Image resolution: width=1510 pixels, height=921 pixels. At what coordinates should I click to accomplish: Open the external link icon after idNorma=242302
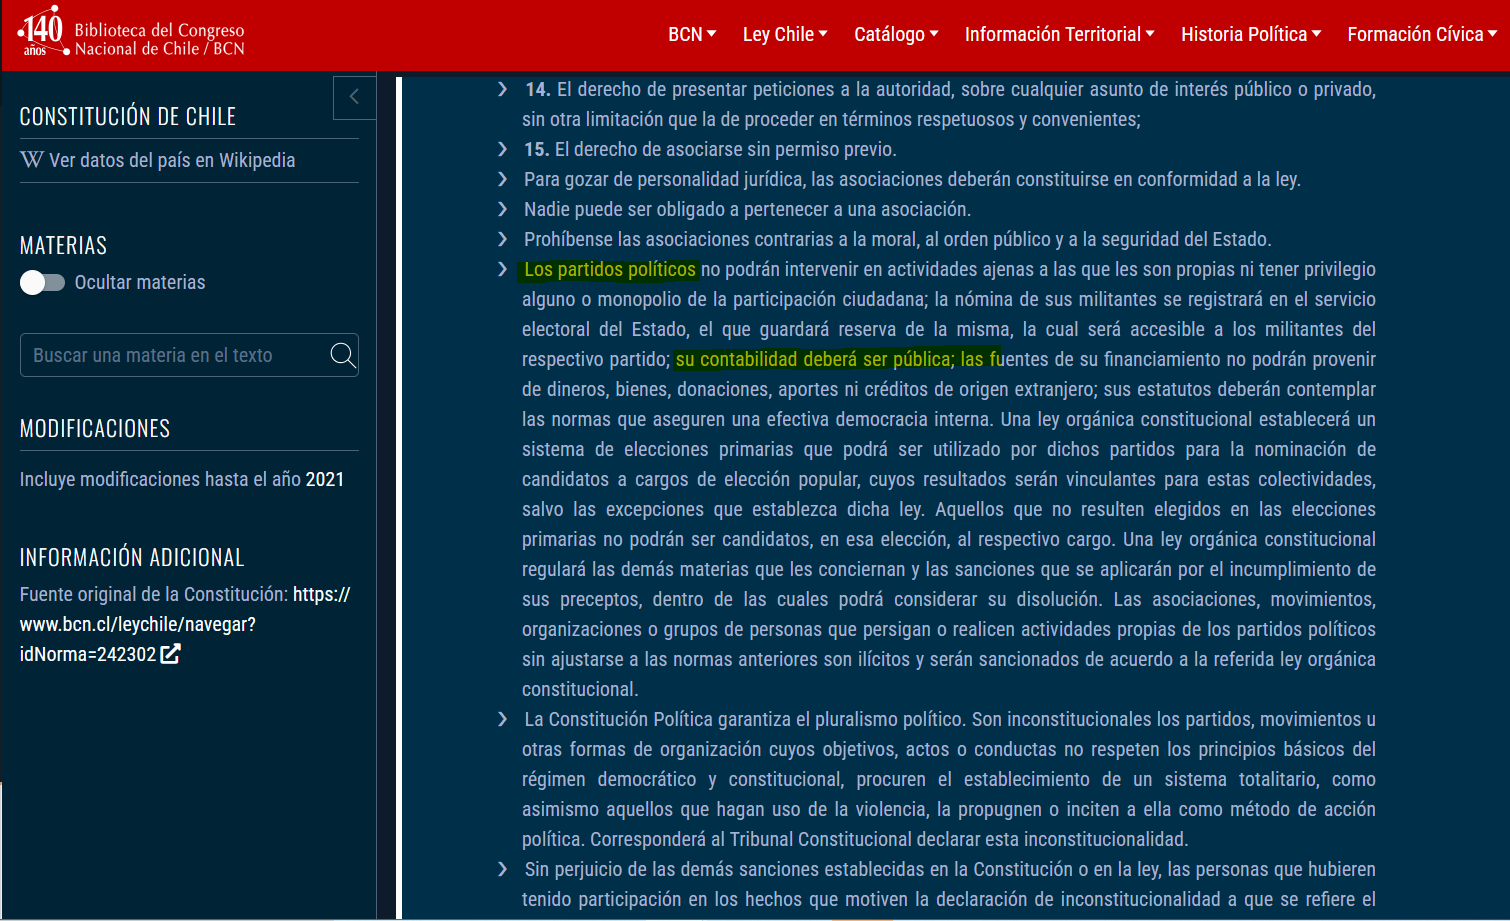coord(170,654)
